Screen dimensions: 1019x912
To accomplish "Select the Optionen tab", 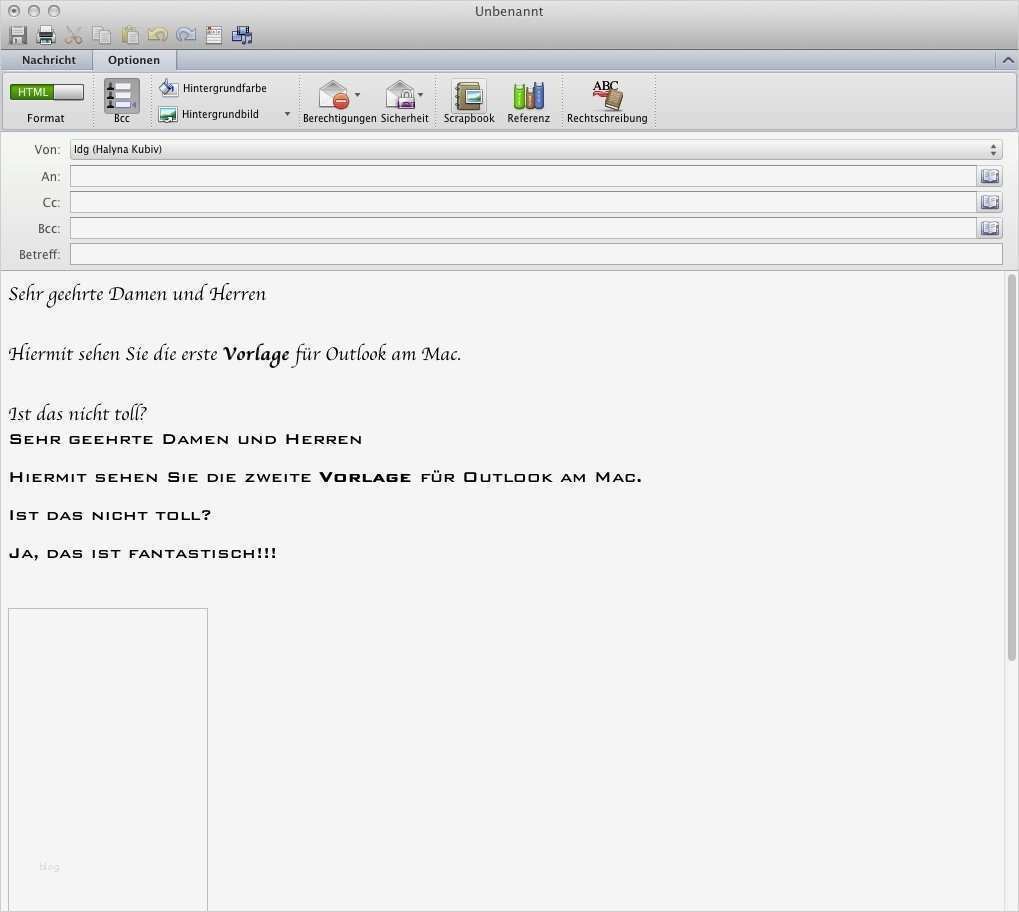I will click(133, 60).
